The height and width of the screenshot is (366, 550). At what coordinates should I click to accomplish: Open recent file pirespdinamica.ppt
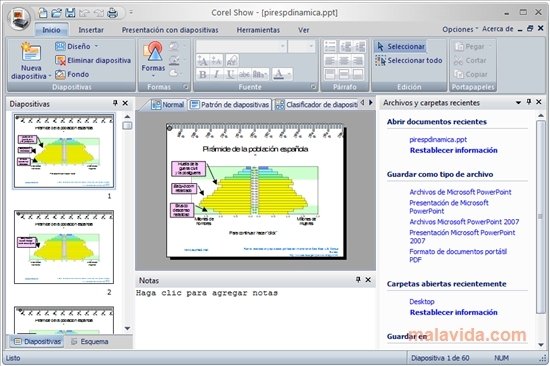click(438, 139)
